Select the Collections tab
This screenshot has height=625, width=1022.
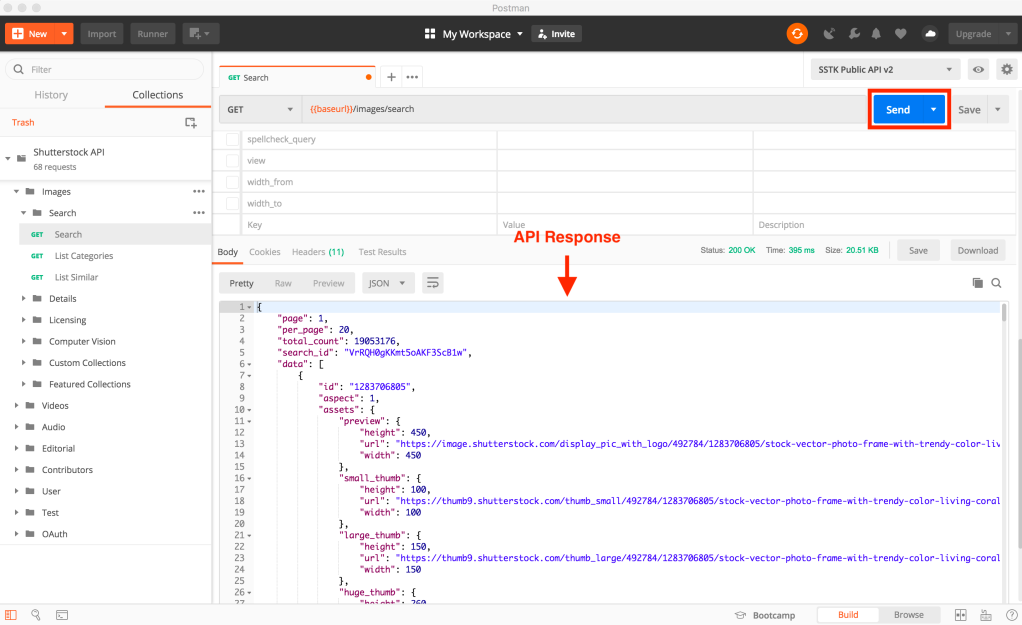(158, 95)
